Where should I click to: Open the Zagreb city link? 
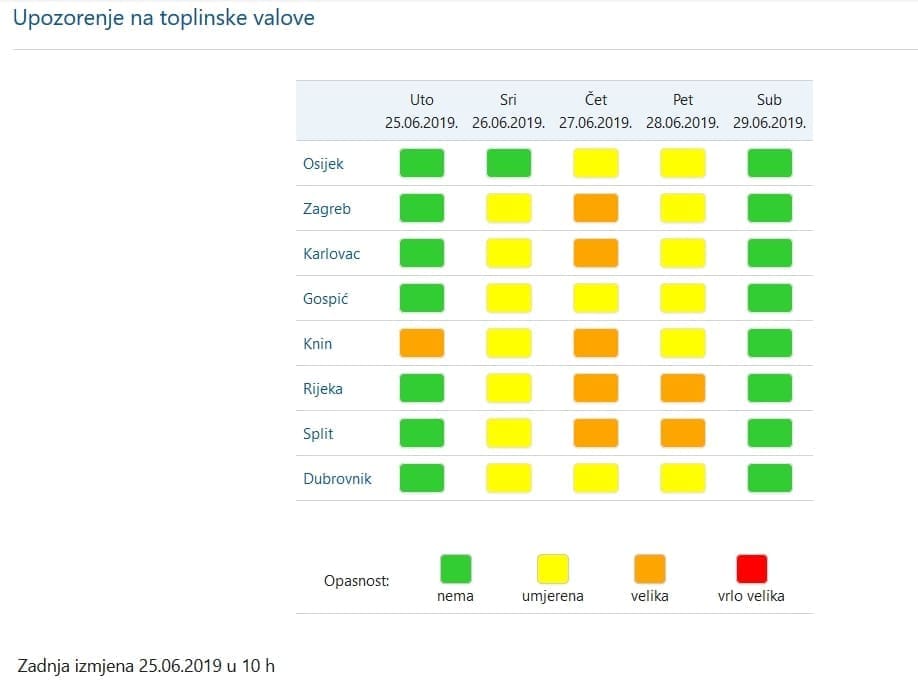point(327,209)
